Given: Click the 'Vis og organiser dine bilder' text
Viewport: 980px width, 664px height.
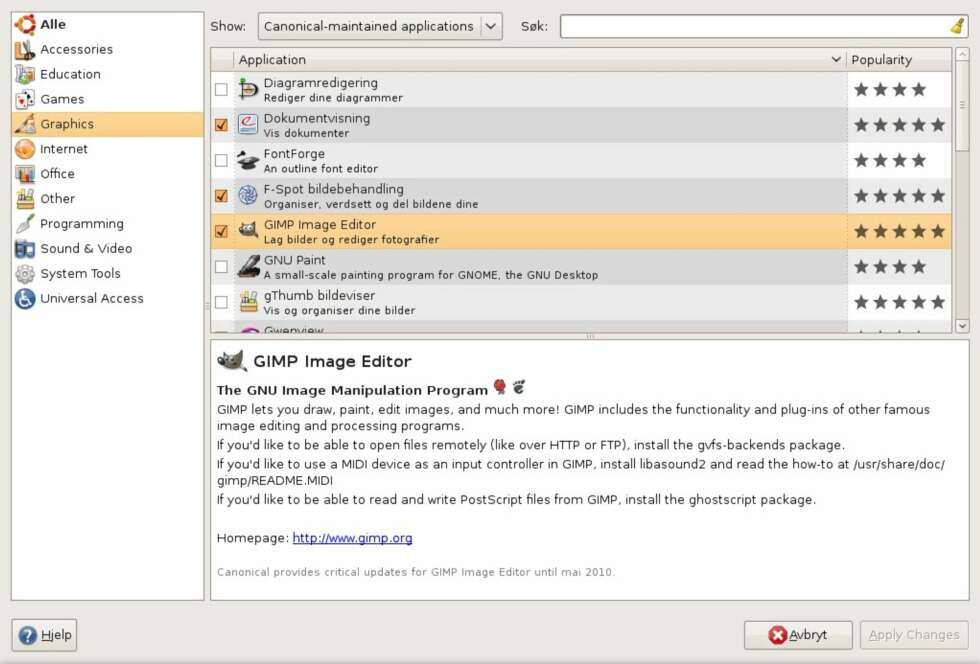Looking at the screenshot, I should click(339, 311).
